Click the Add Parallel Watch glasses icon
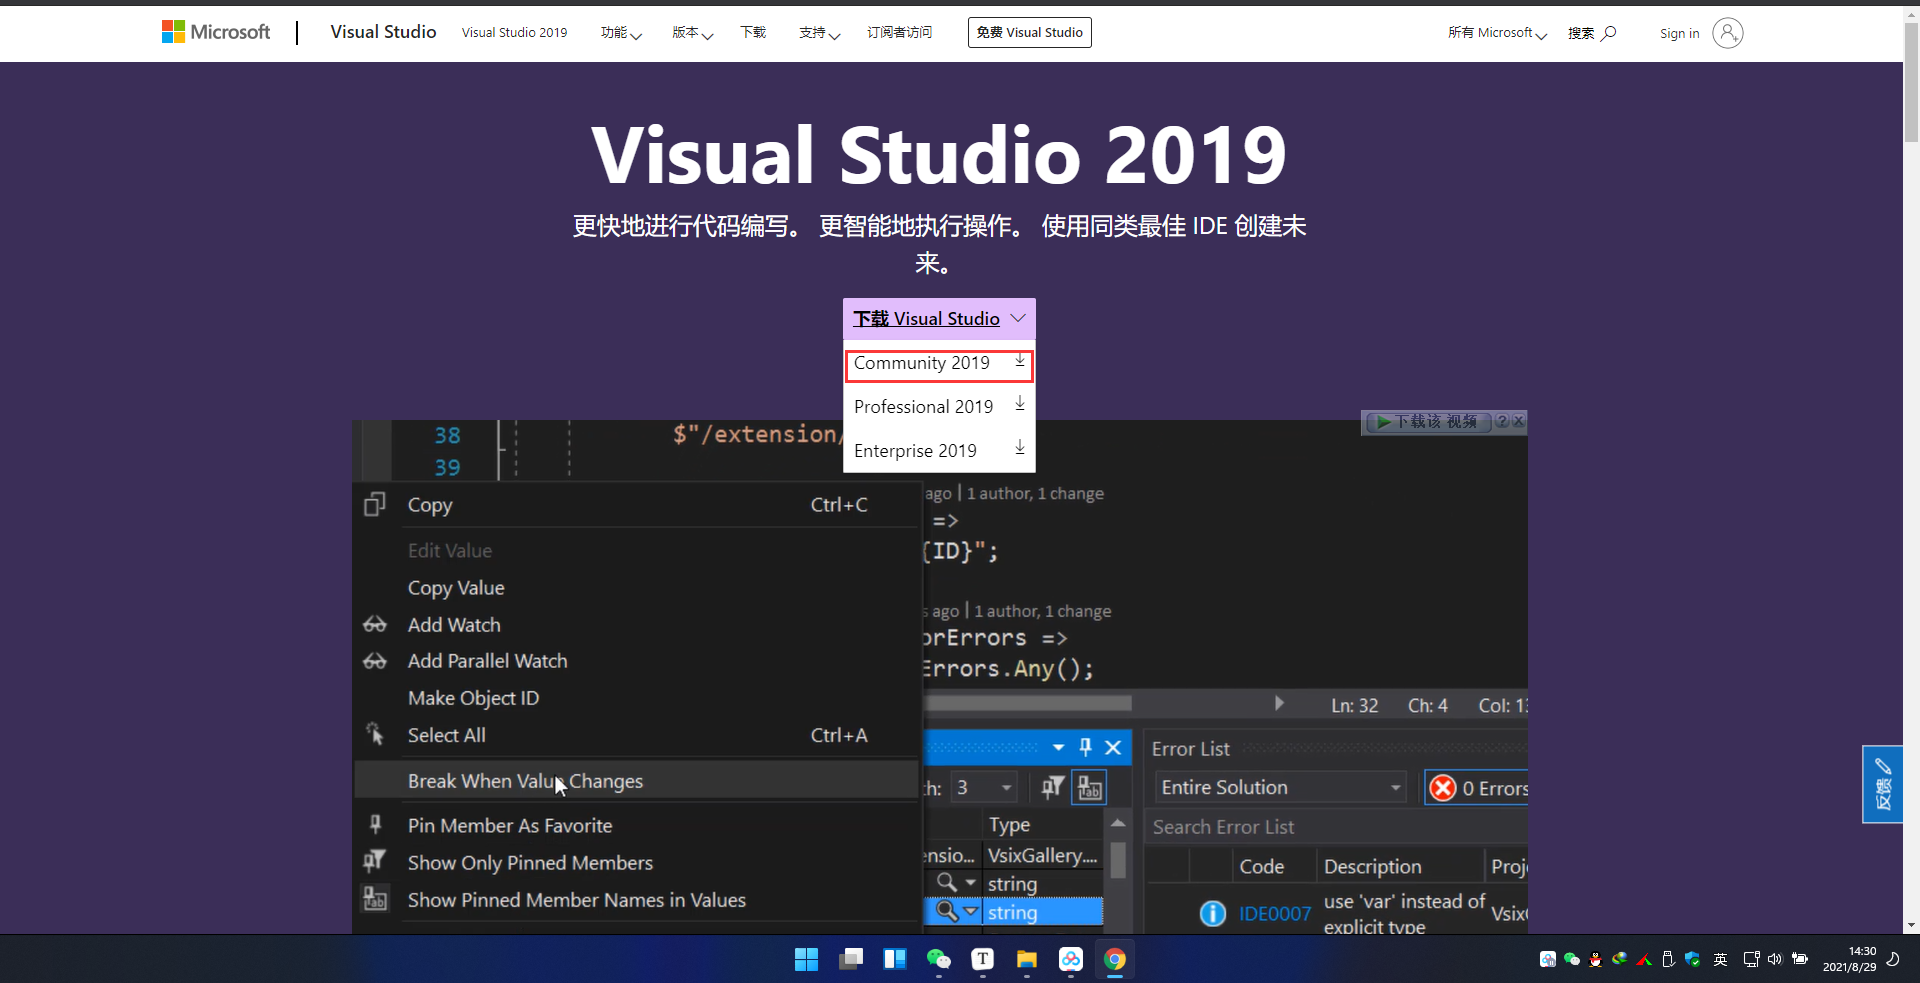This screenshot has height=983, width=1920. (375, 661)
